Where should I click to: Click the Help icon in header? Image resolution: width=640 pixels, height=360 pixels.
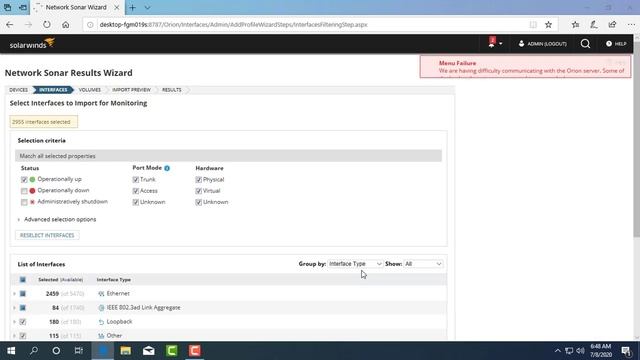(609, 44)
